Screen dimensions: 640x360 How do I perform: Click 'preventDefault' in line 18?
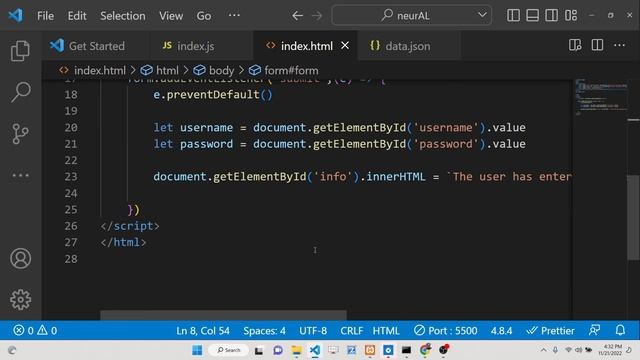[213, 95]
